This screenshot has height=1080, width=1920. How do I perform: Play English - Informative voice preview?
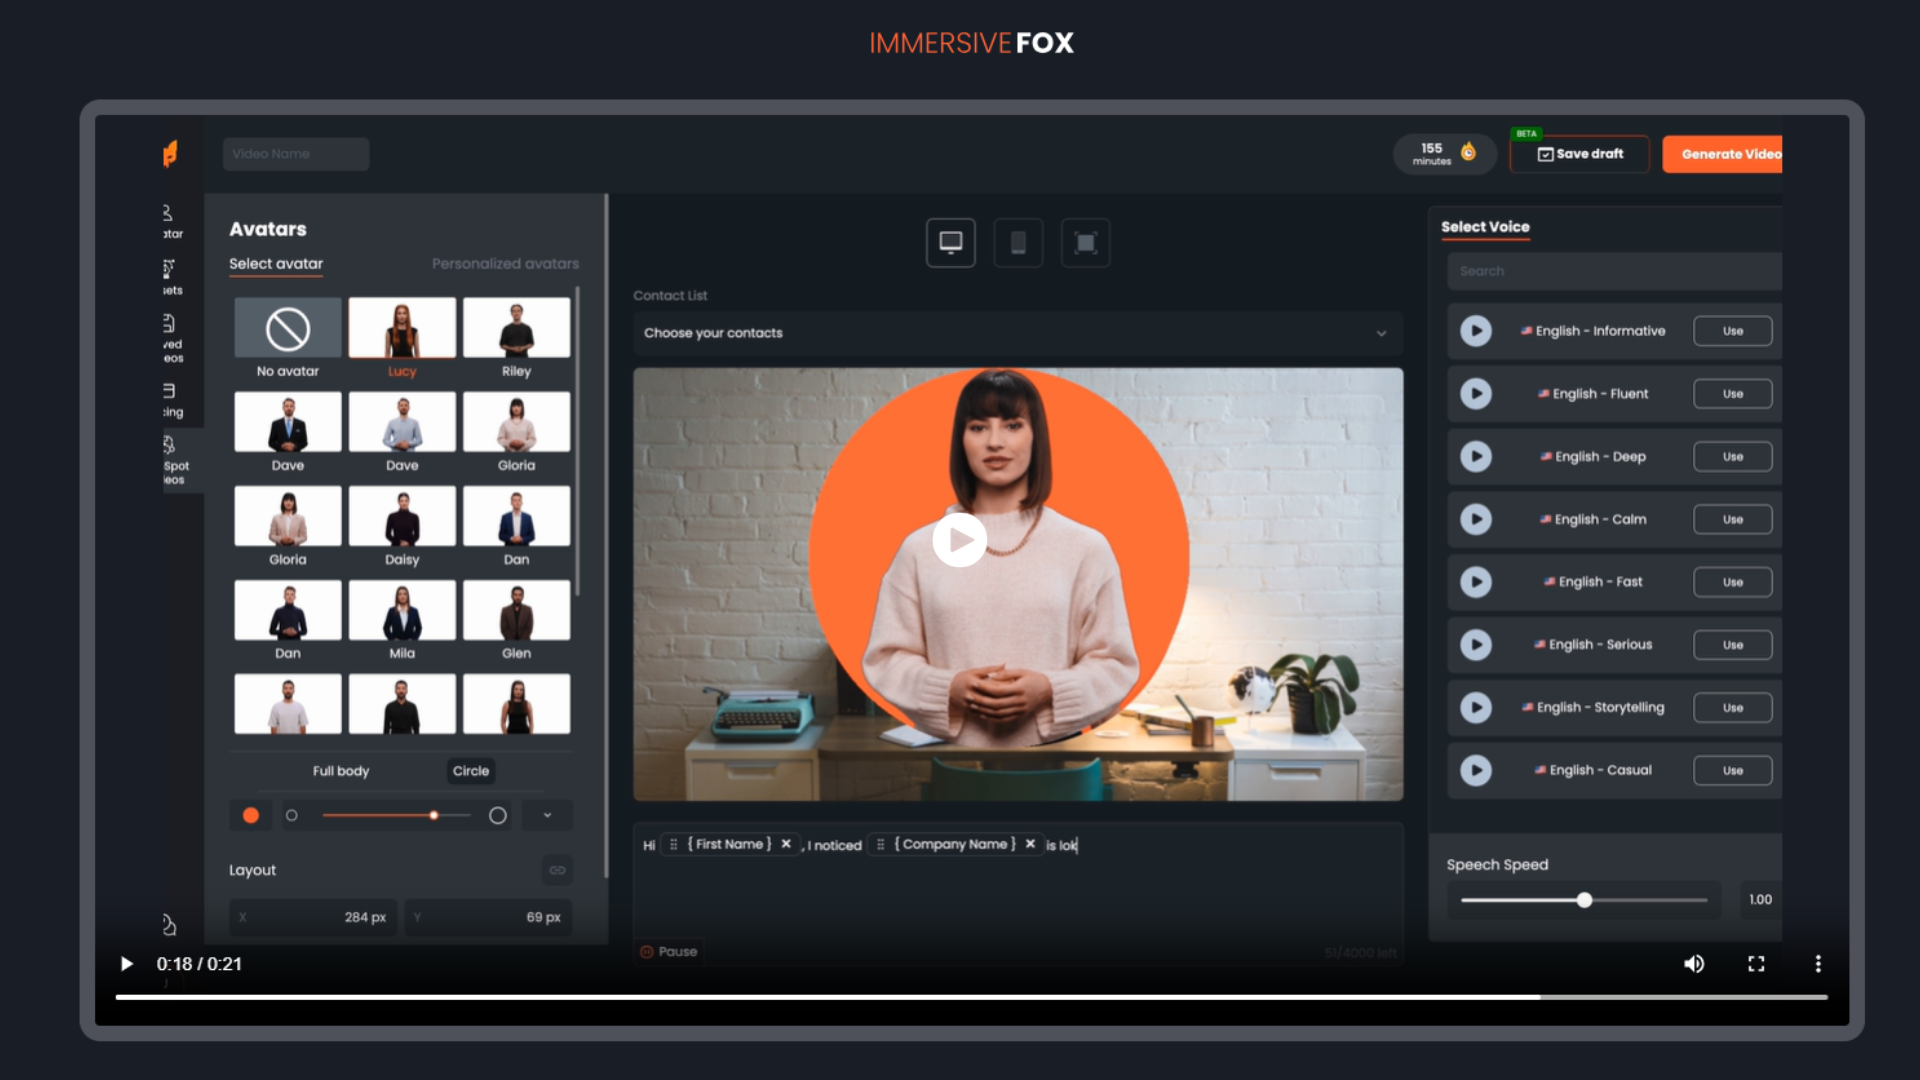click(1475, 331)
